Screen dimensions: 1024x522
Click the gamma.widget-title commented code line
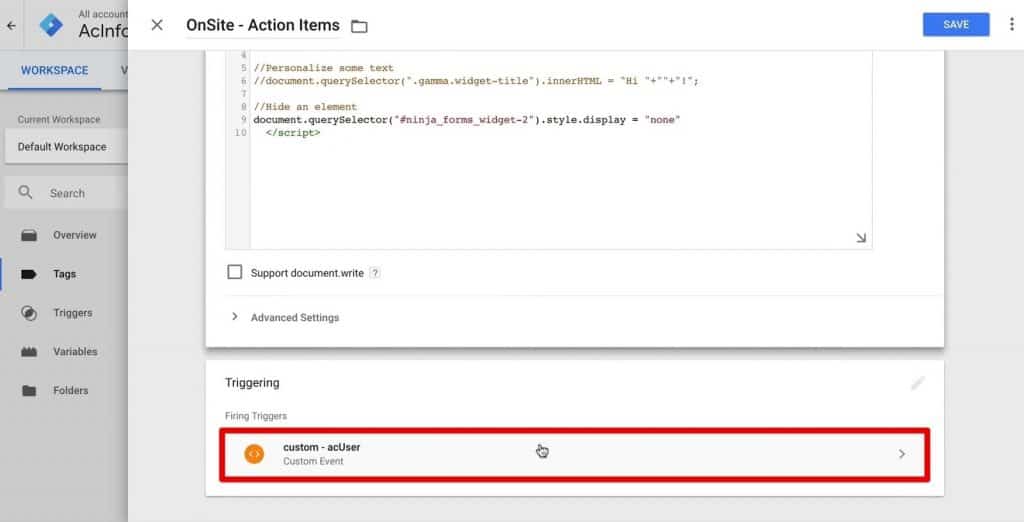pyautogui.click(x=476, y=81)
